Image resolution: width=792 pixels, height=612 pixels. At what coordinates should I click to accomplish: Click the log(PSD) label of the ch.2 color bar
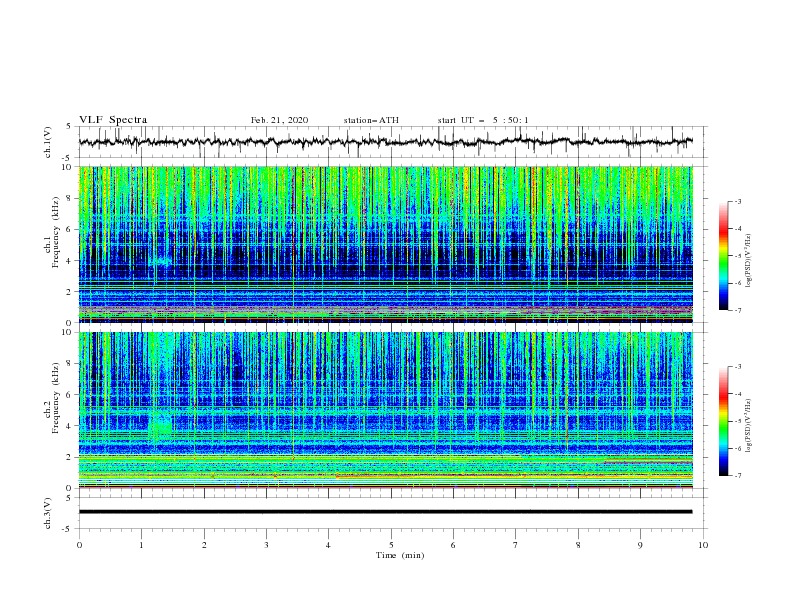pos(749,425)
